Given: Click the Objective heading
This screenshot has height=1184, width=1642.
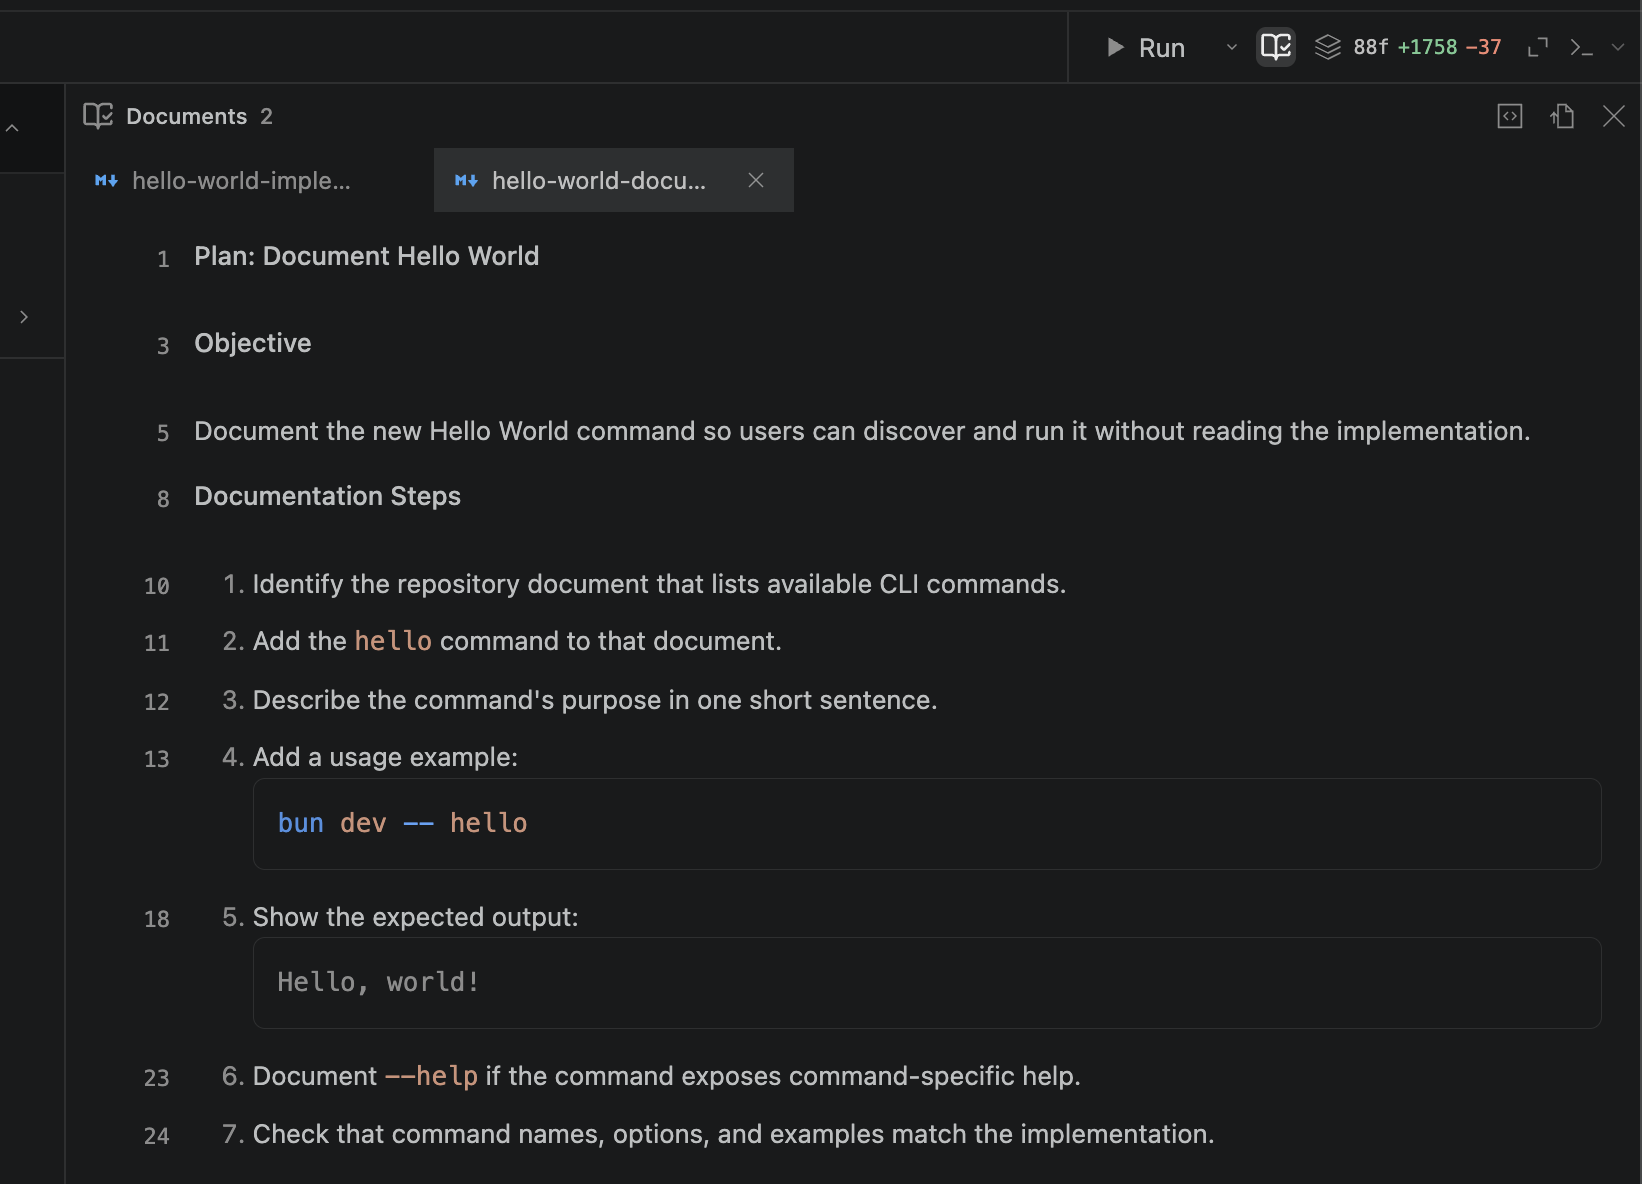Looking at the screenshot, I should click(253, 343).
